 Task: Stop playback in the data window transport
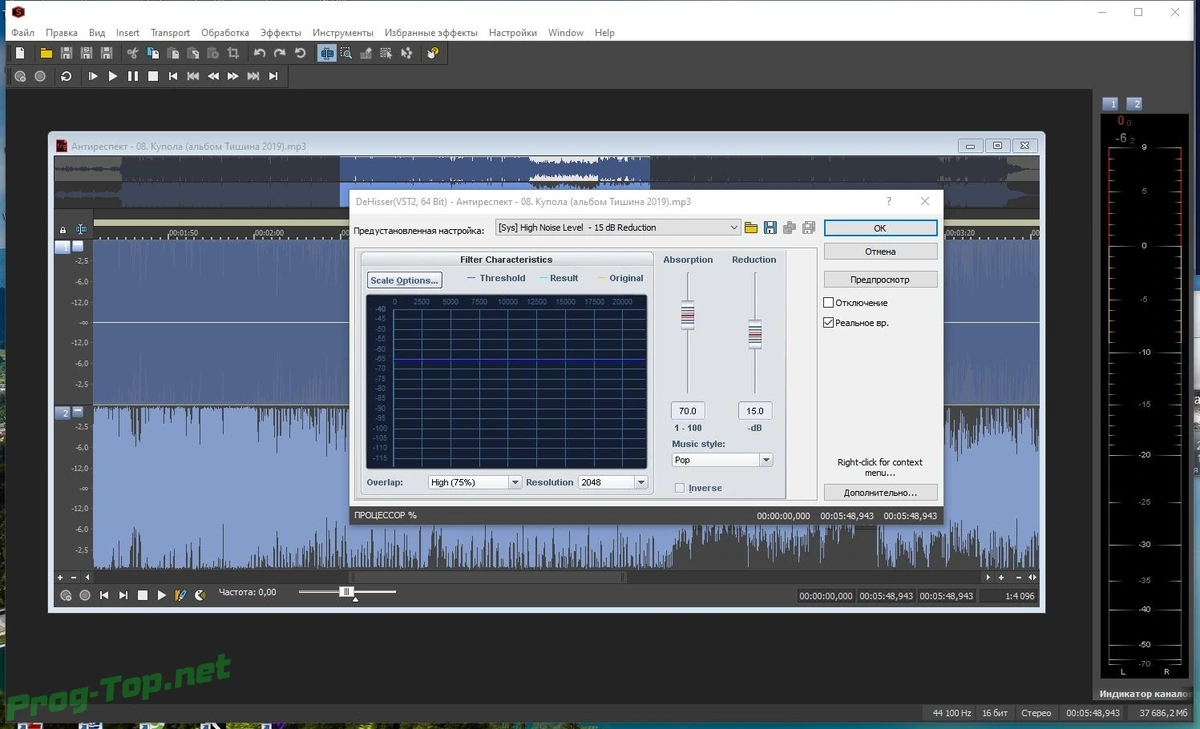(x=143, y=595)
